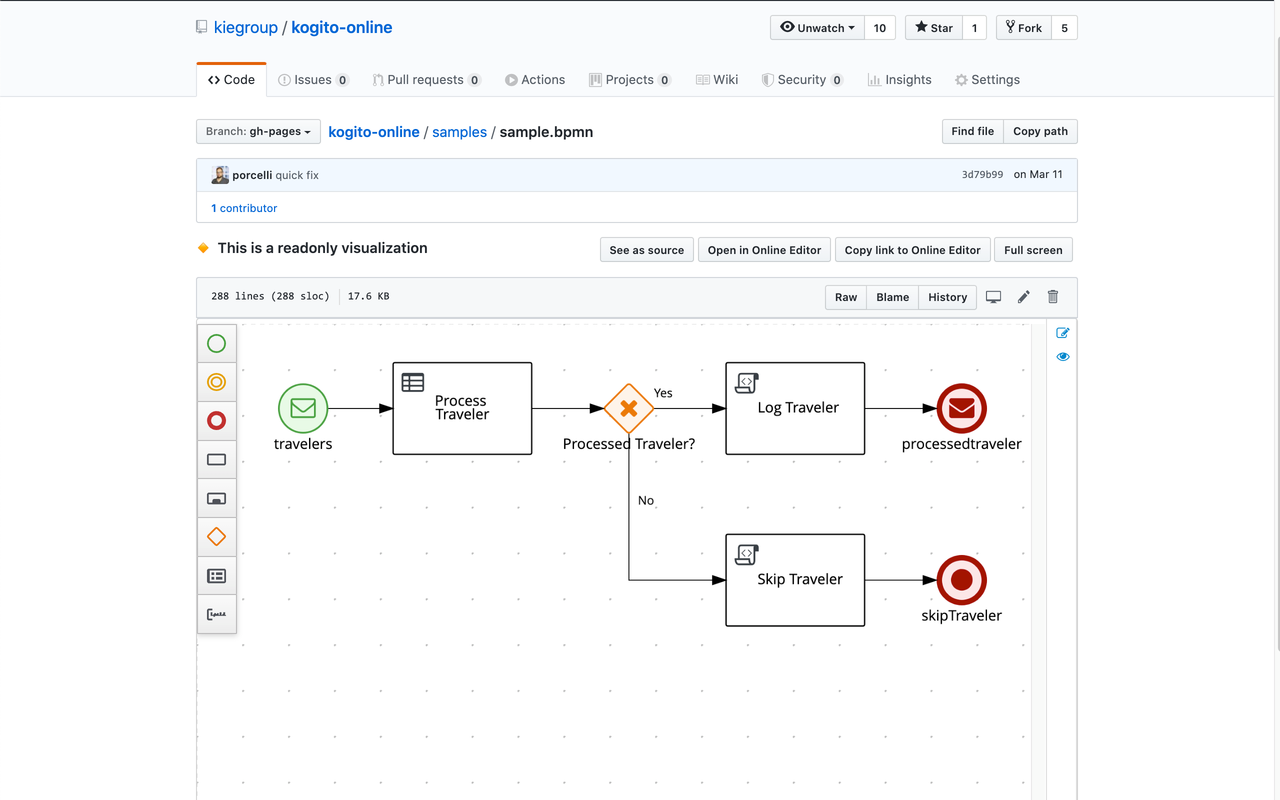The width and height of the screenshot is (1280, 800).
Task: Click the repository book icon
Action: (x=202, y=28)
